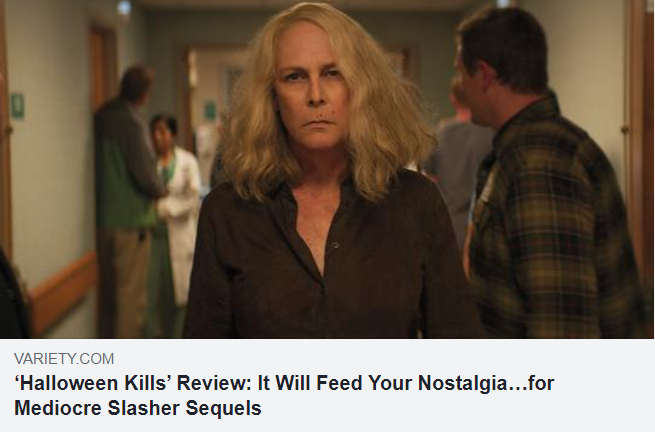
Task: Click the green exit sign on left wall
Action: [17, 105]
